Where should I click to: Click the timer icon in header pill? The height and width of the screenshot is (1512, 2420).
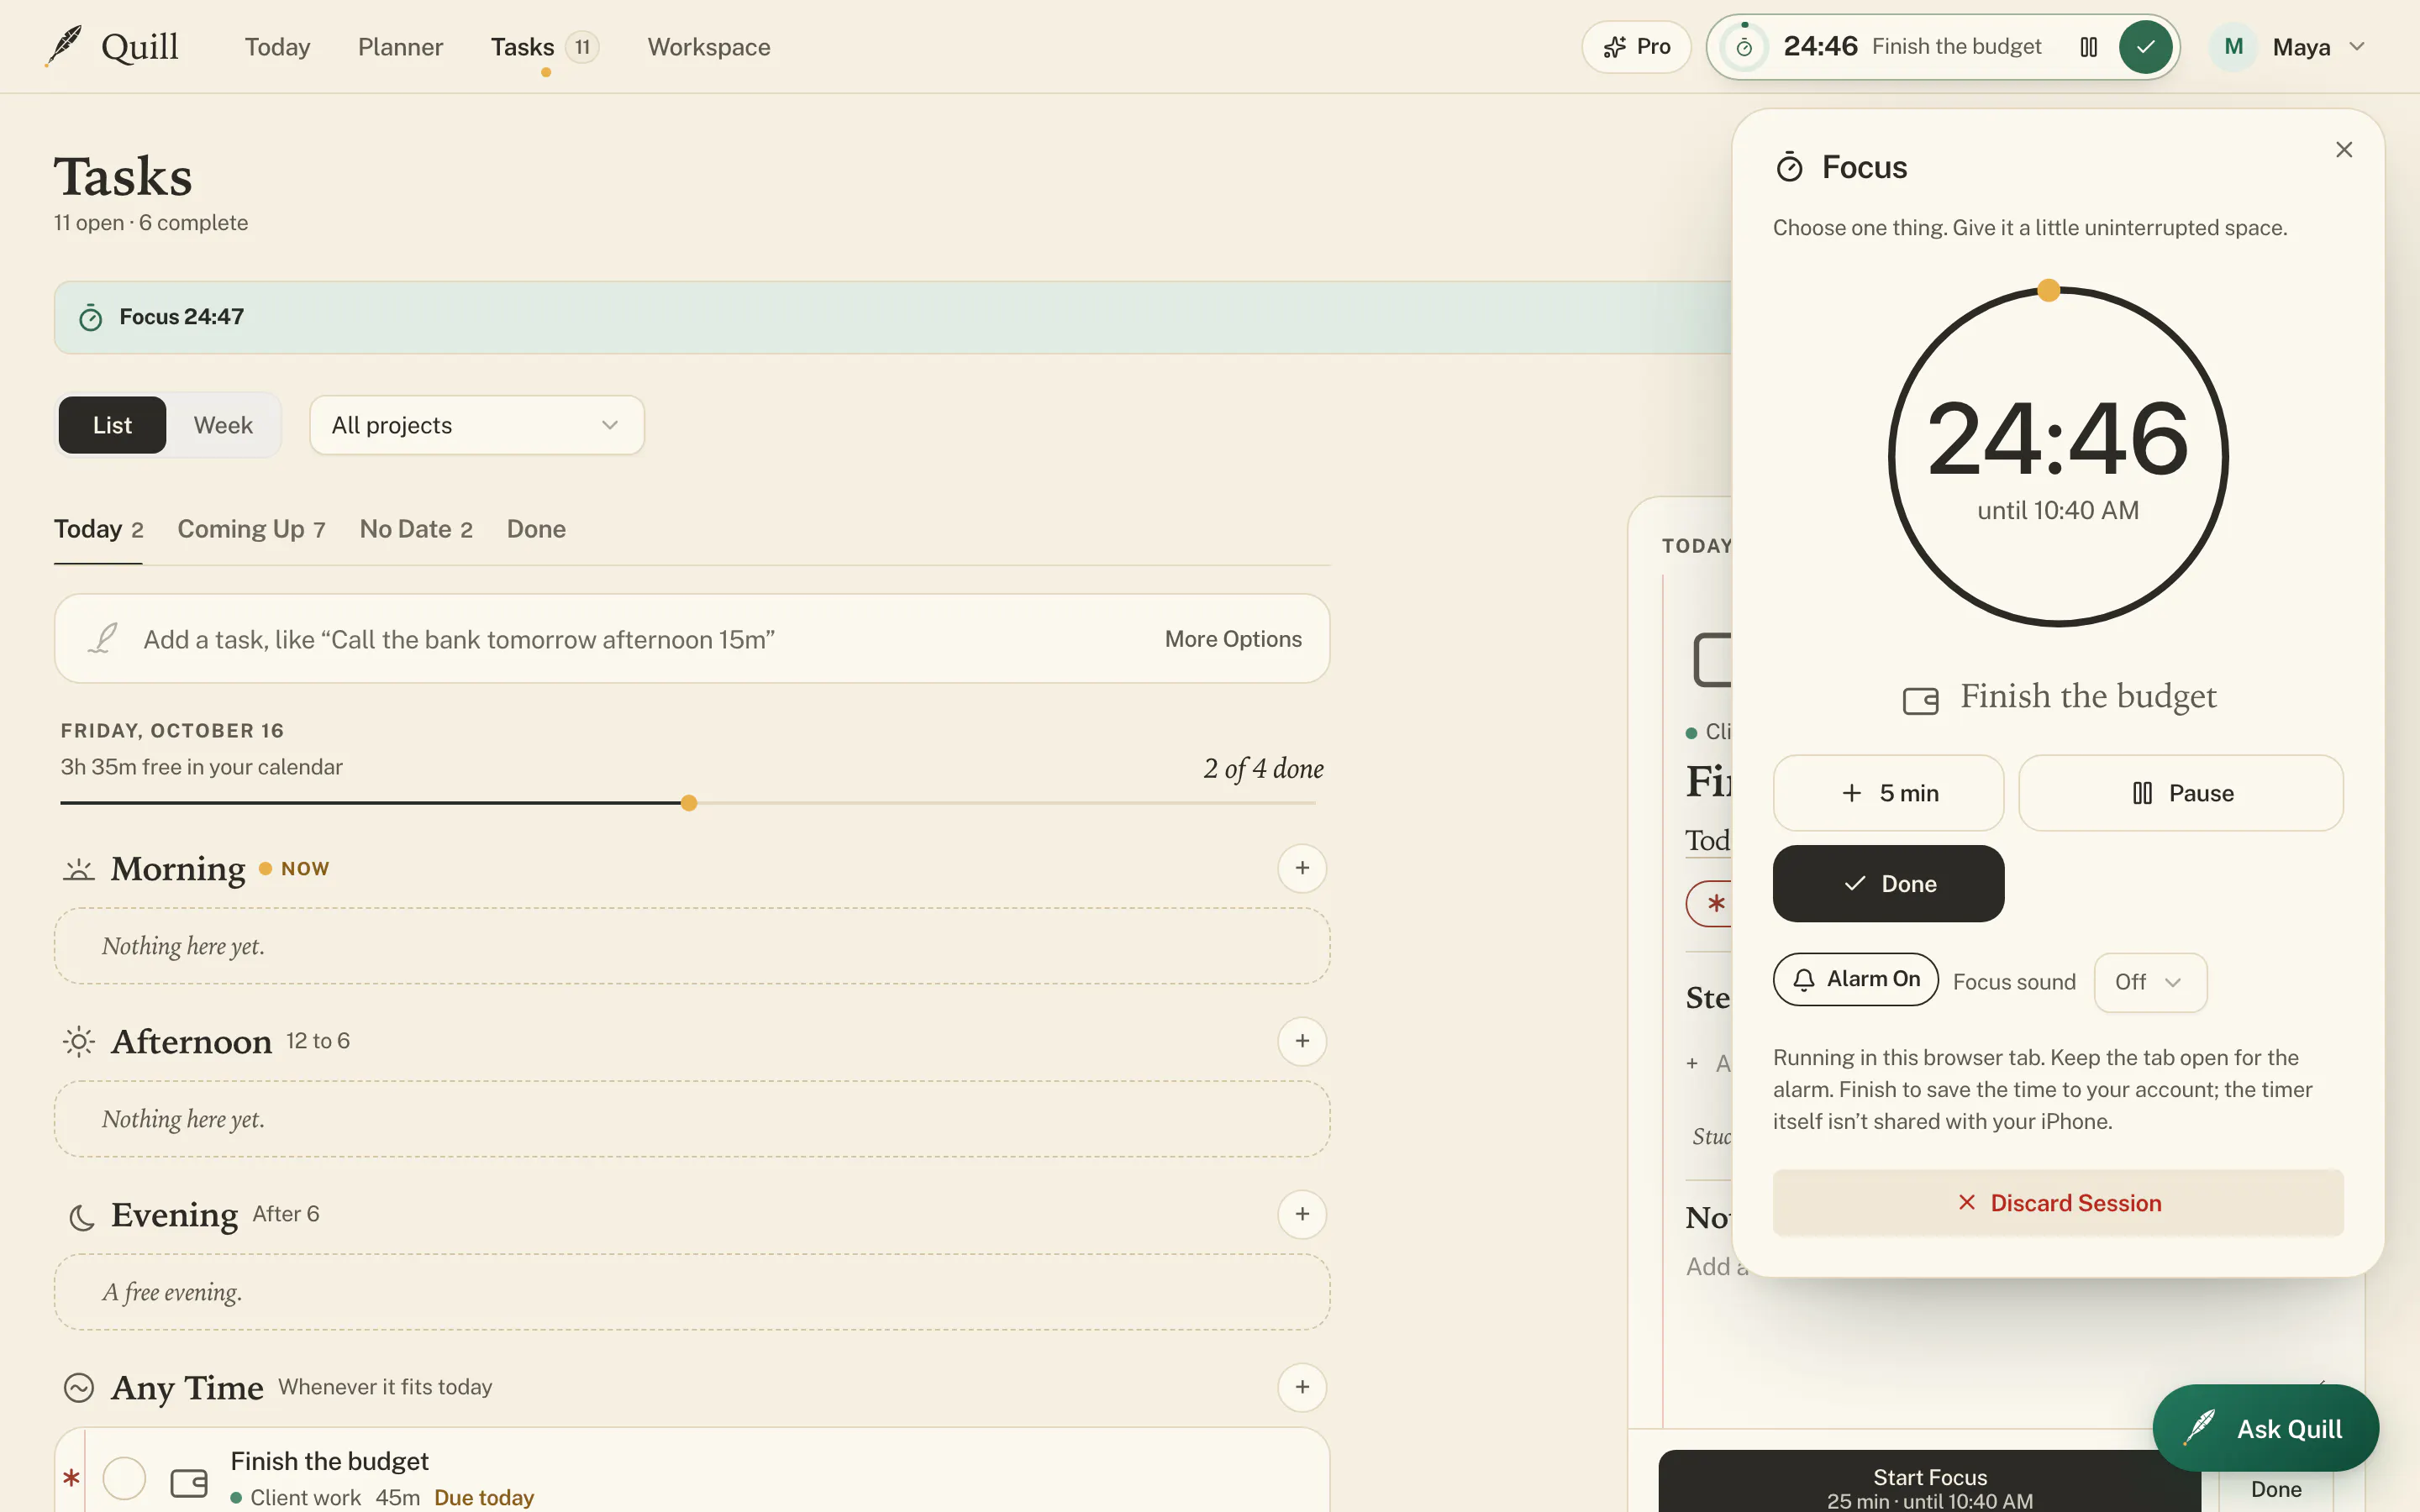point(1744,47)
